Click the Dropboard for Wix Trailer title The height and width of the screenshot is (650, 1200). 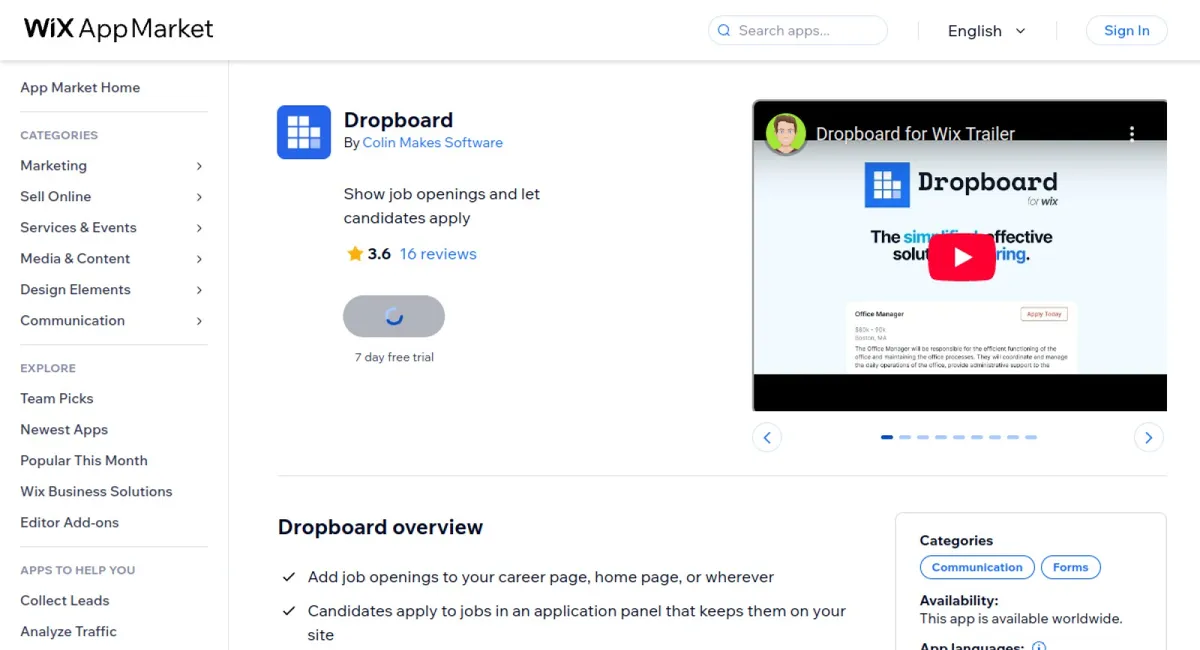click(x=915, y=134)
